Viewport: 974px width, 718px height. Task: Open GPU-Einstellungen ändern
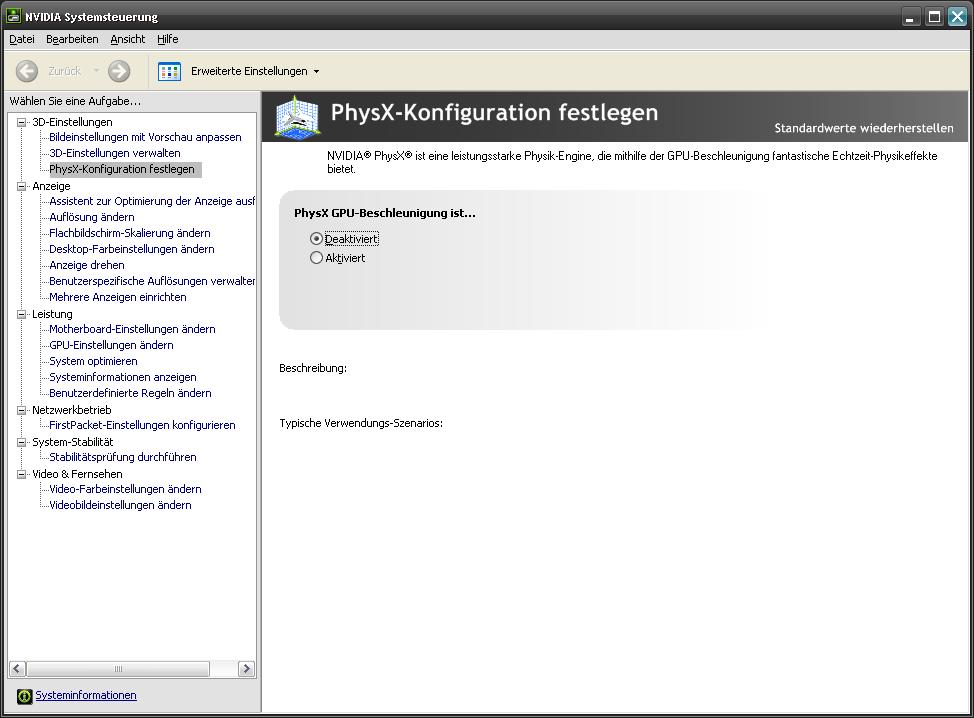click(111, 345)
